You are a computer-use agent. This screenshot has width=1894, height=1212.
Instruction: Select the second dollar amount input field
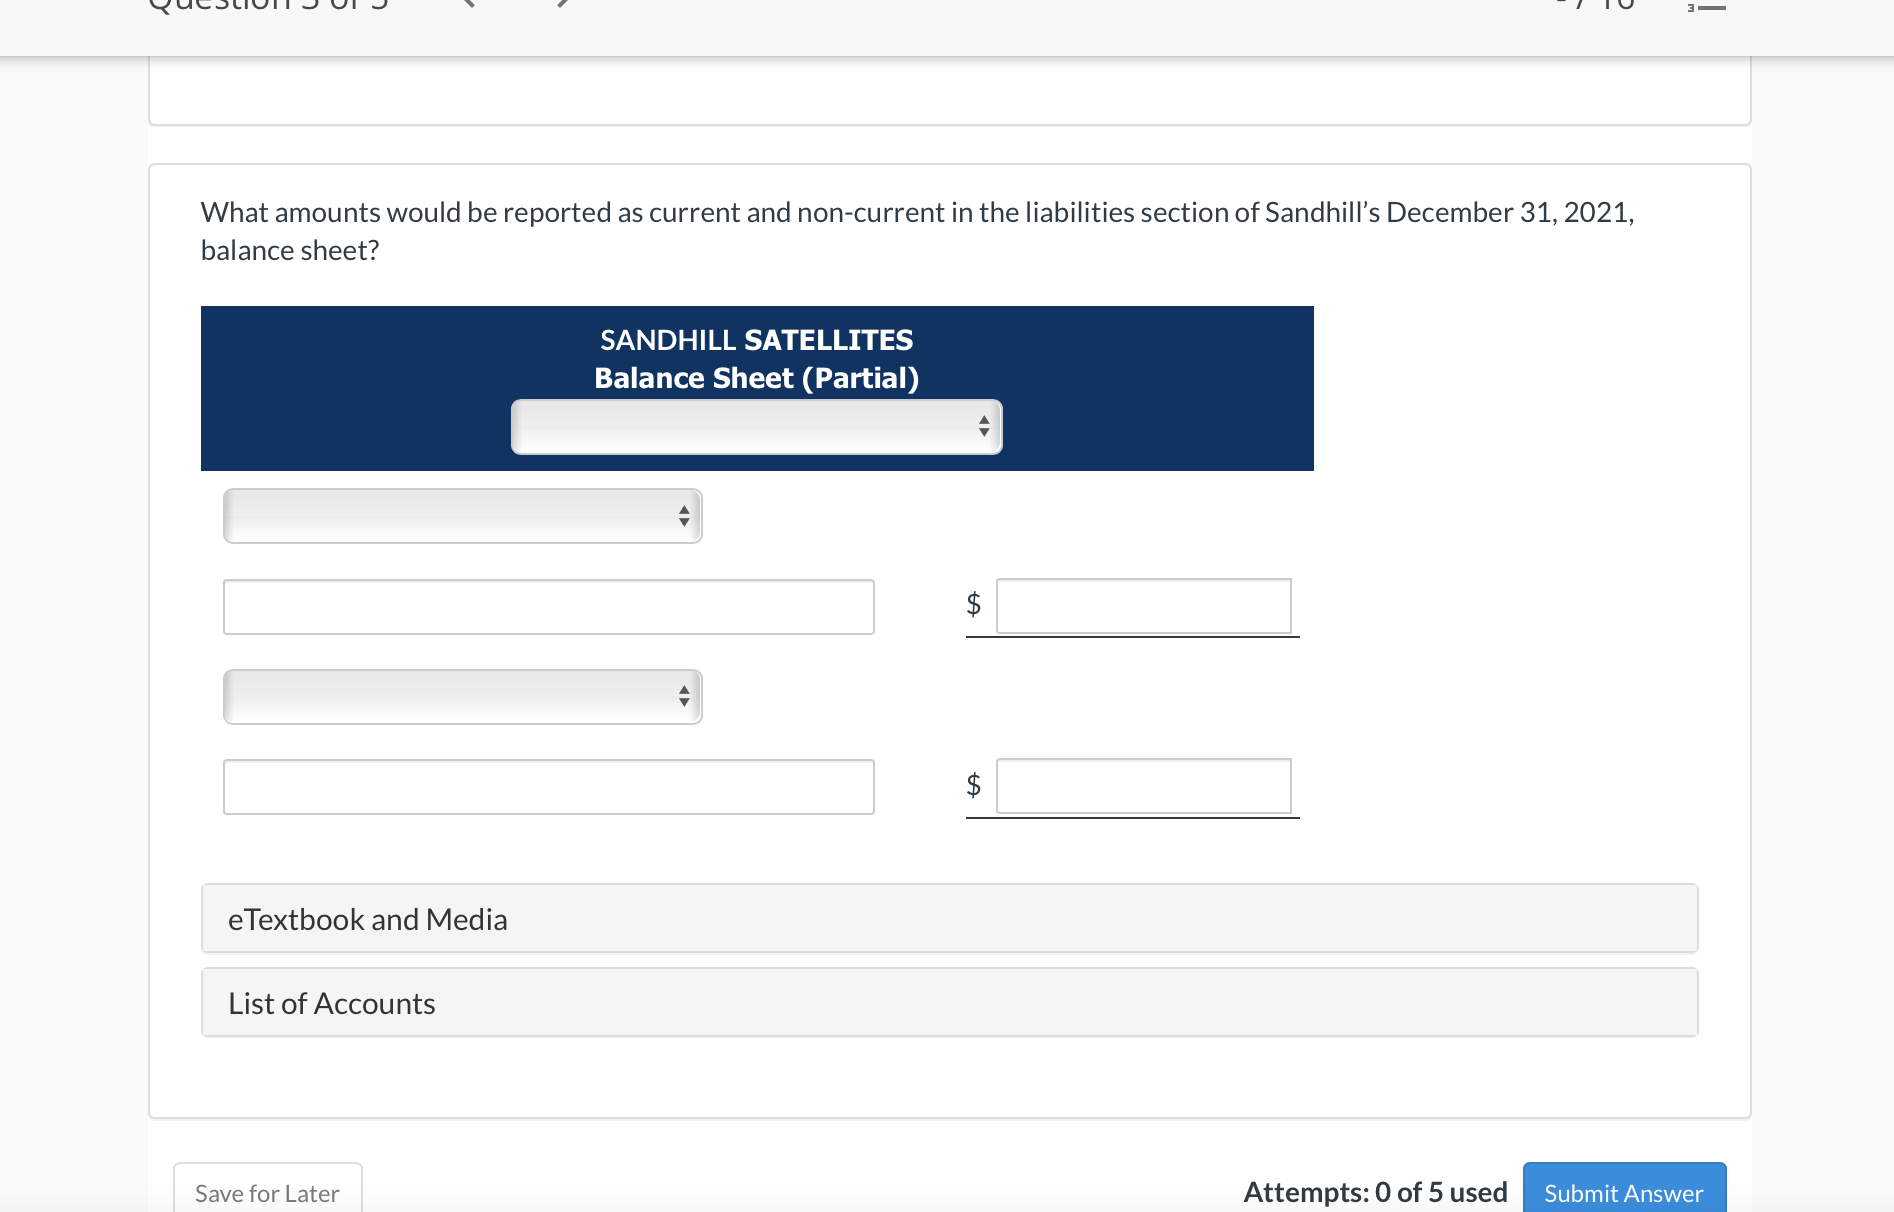coord(1143,786)
